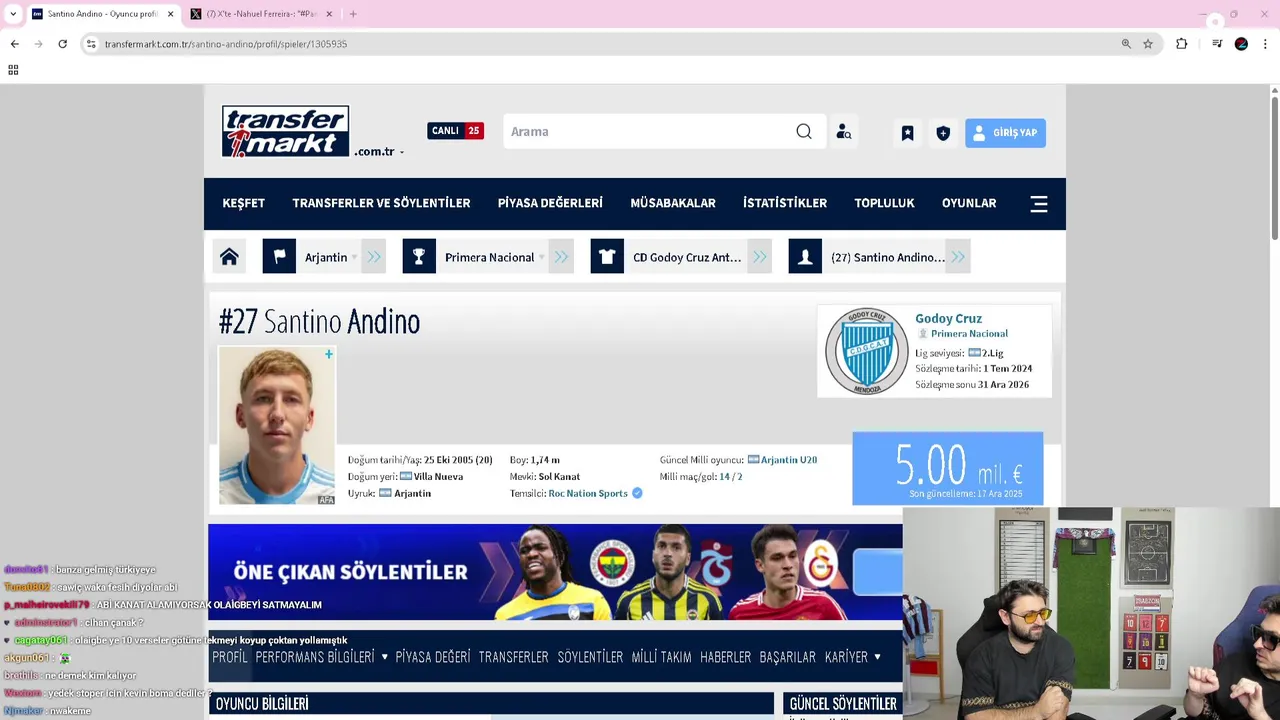This screenshot has width=1280, height=720.
Task: Open the hamburger menu icon
Action: [1039, 204]
